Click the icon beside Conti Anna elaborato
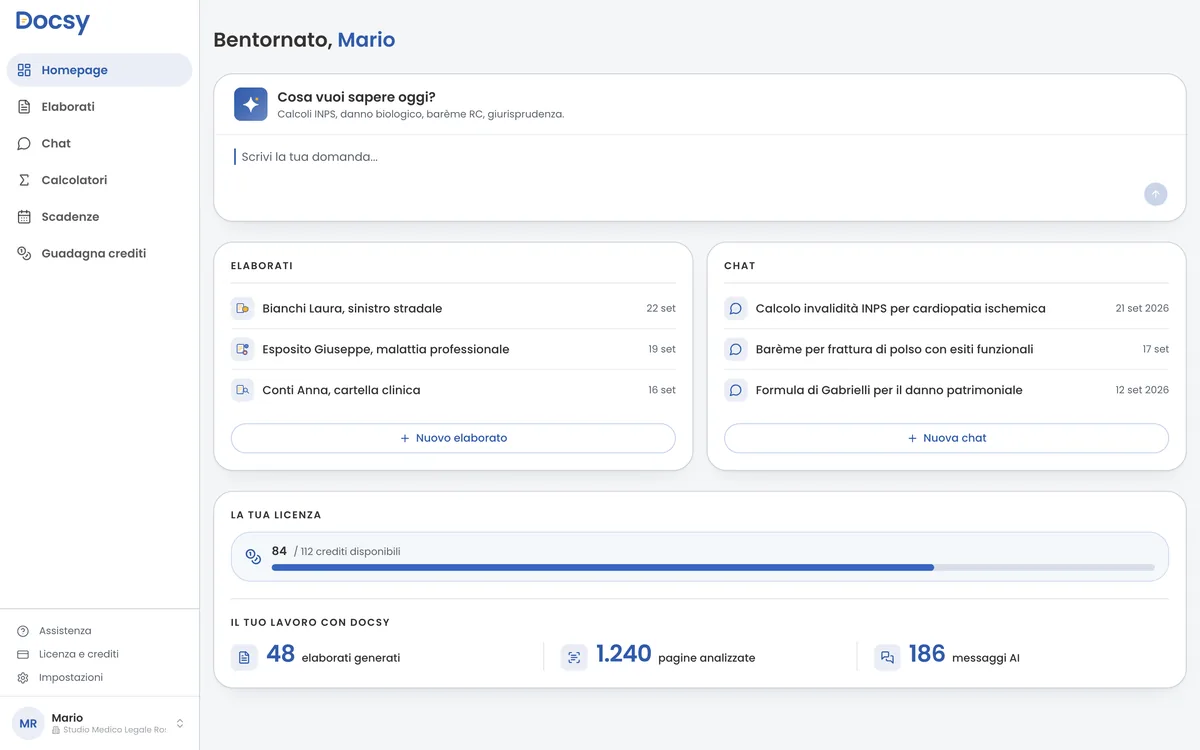Image resolution: width=1200 pixels, height=750 pixels. coord(242,390)
